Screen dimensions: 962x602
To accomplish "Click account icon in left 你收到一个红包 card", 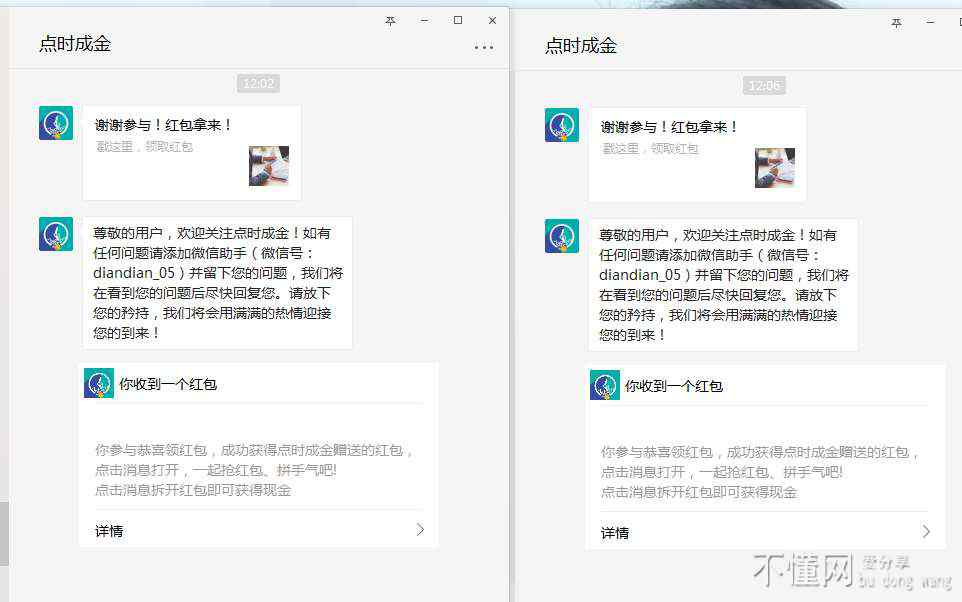I will click(99, 383).
